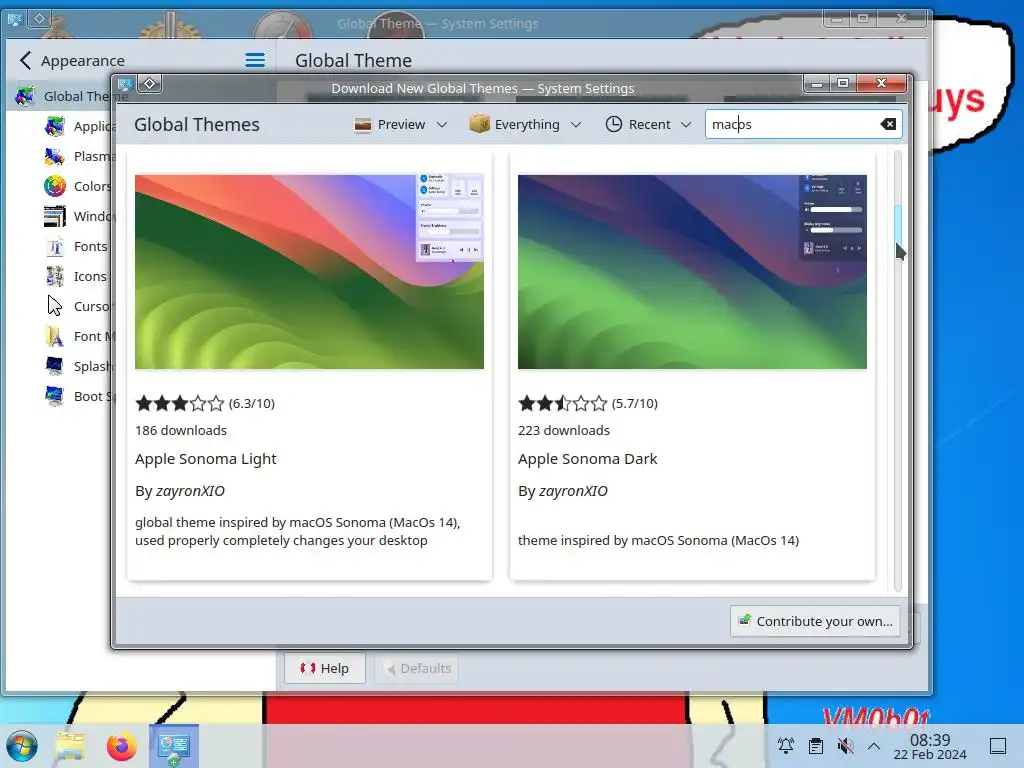The width and height of the screenshot is (1024, 768).
Task: Click the Defaults button in System Settings
Action: point(417,668)
